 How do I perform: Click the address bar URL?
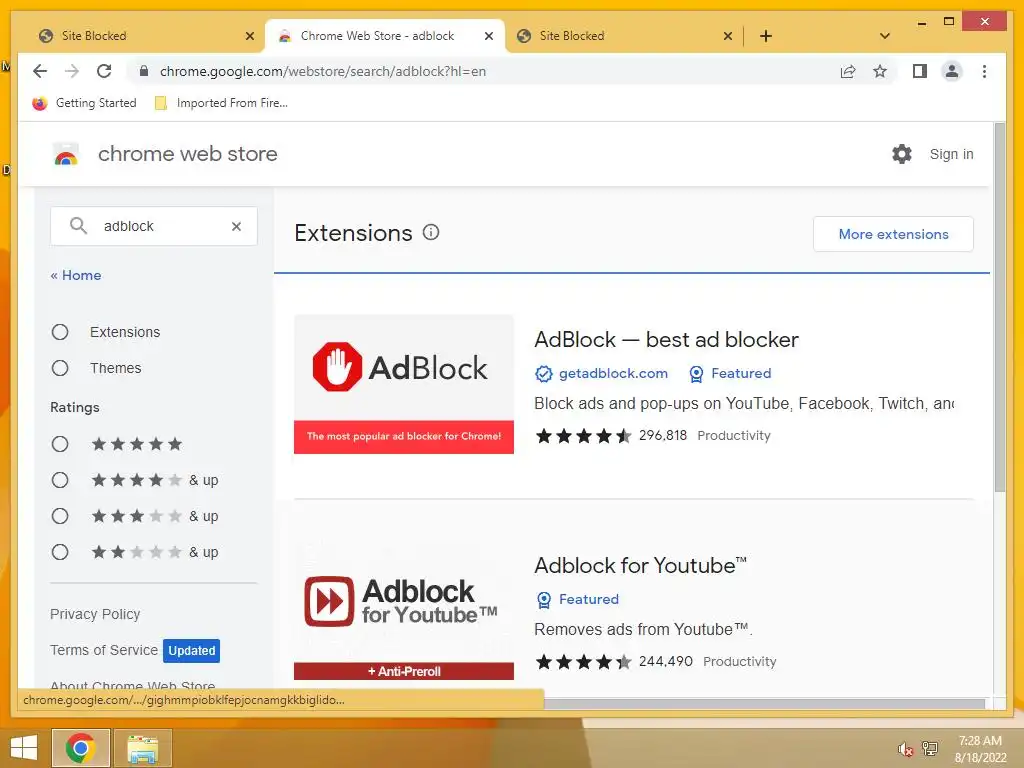[x=323, y=71]
